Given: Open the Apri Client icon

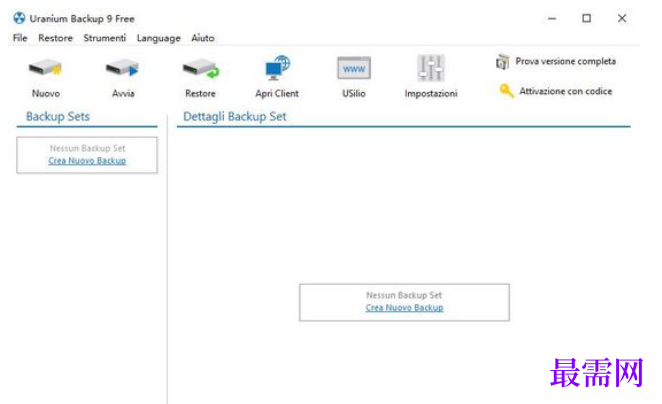Looking at the screenshot, I should [x=277, y=68].
